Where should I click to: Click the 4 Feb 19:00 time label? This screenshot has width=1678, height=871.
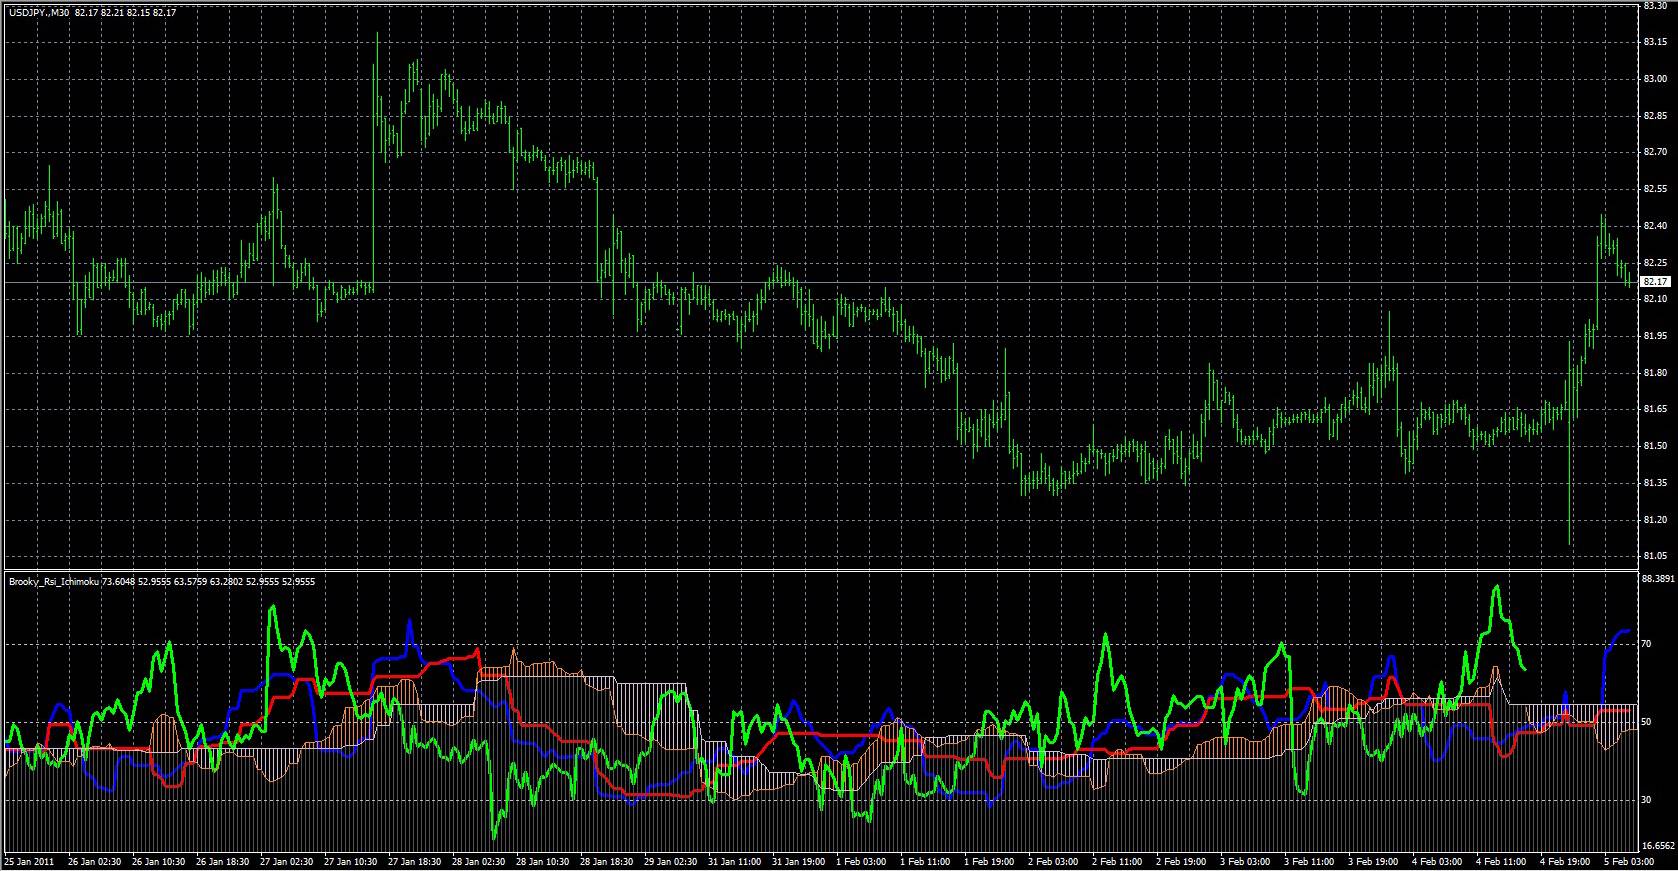tap(1567, 861)
